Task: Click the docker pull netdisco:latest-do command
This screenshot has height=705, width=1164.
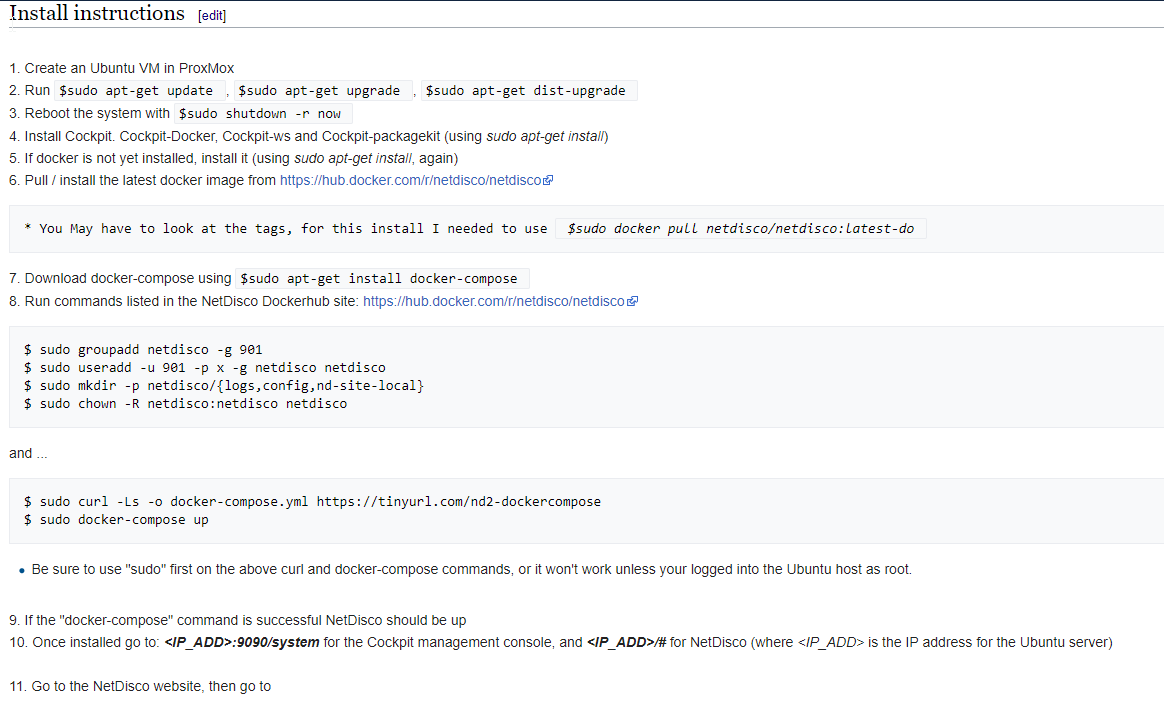Action: (x=740, y=229)
